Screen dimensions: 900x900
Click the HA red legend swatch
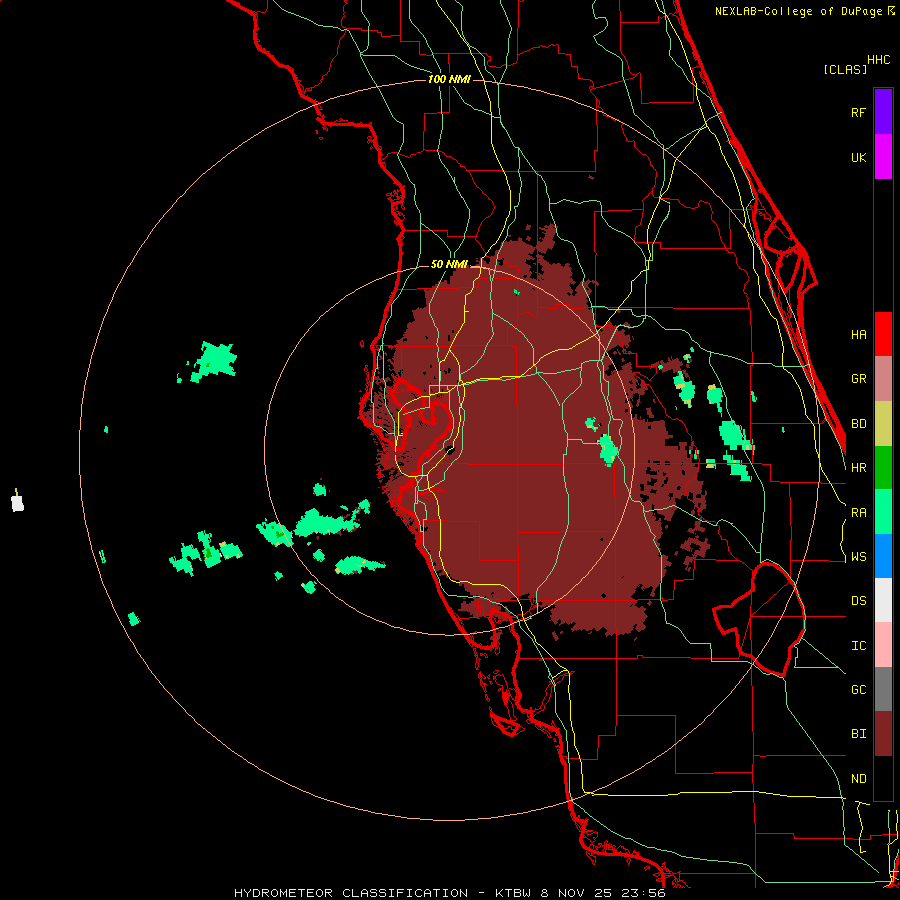click(883, 334)
